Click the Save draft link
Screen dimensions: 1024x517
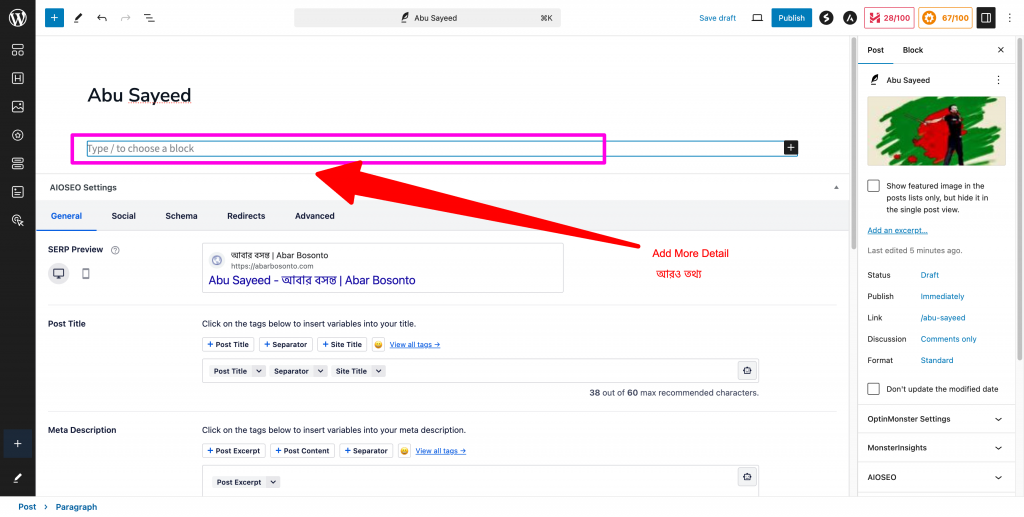click(717, 18)
